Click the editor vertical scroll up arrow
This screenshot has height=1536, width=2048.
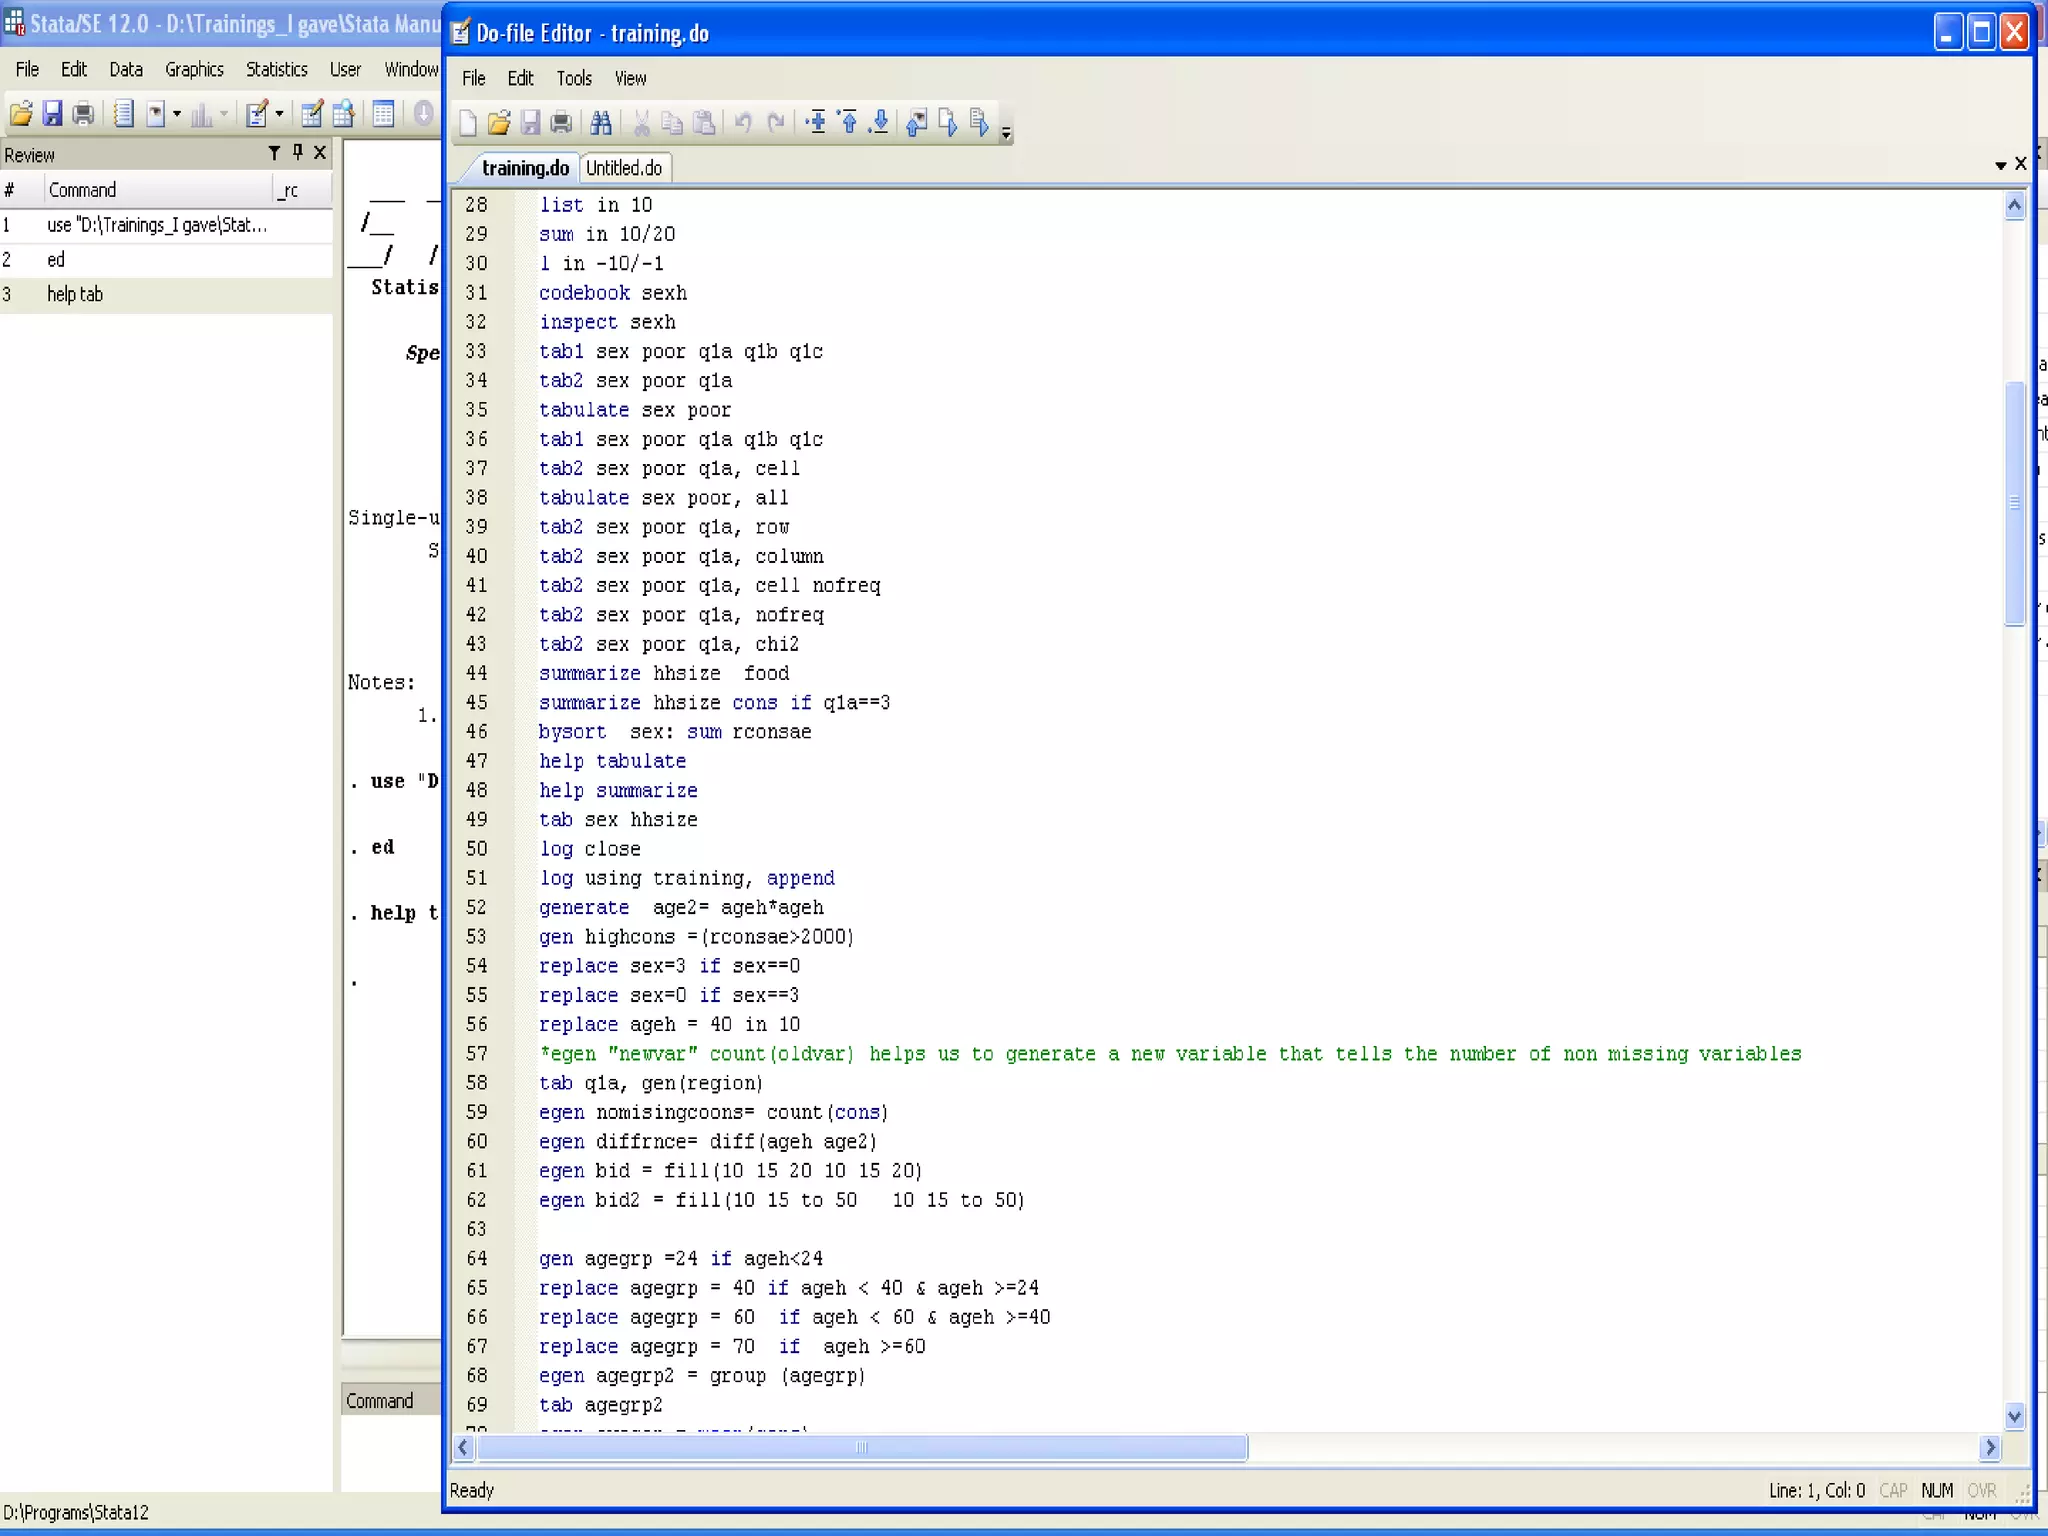click(x=2014, y=206)
